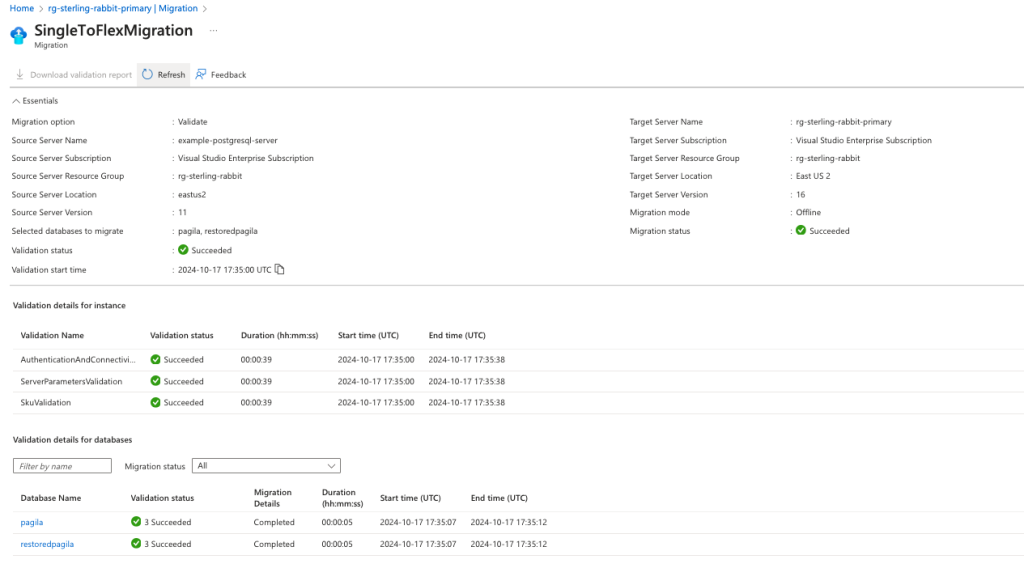Click the Feedback icon in toolbar
Image resolution: width=1024 pixels, height=585 pixels.
pos(201,75)
